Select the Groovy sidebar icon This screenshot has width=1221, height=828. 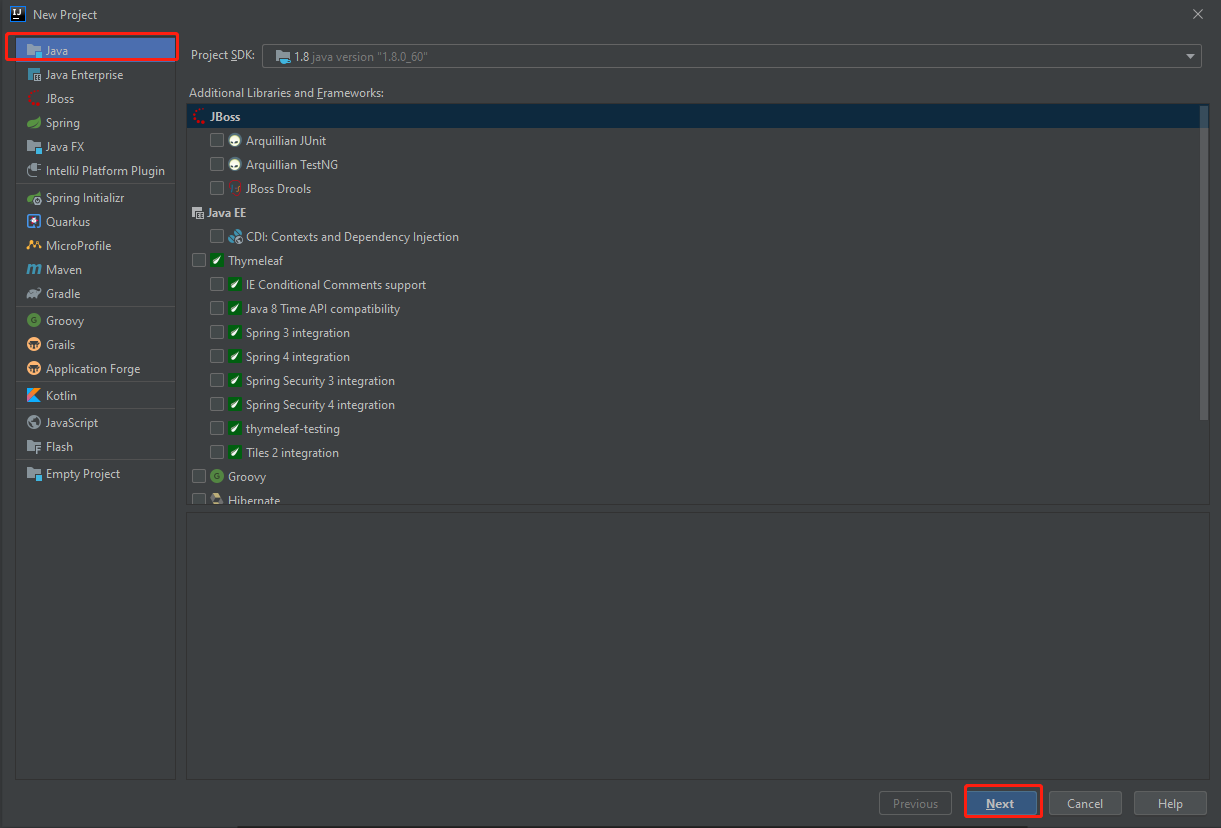(33, 320)
